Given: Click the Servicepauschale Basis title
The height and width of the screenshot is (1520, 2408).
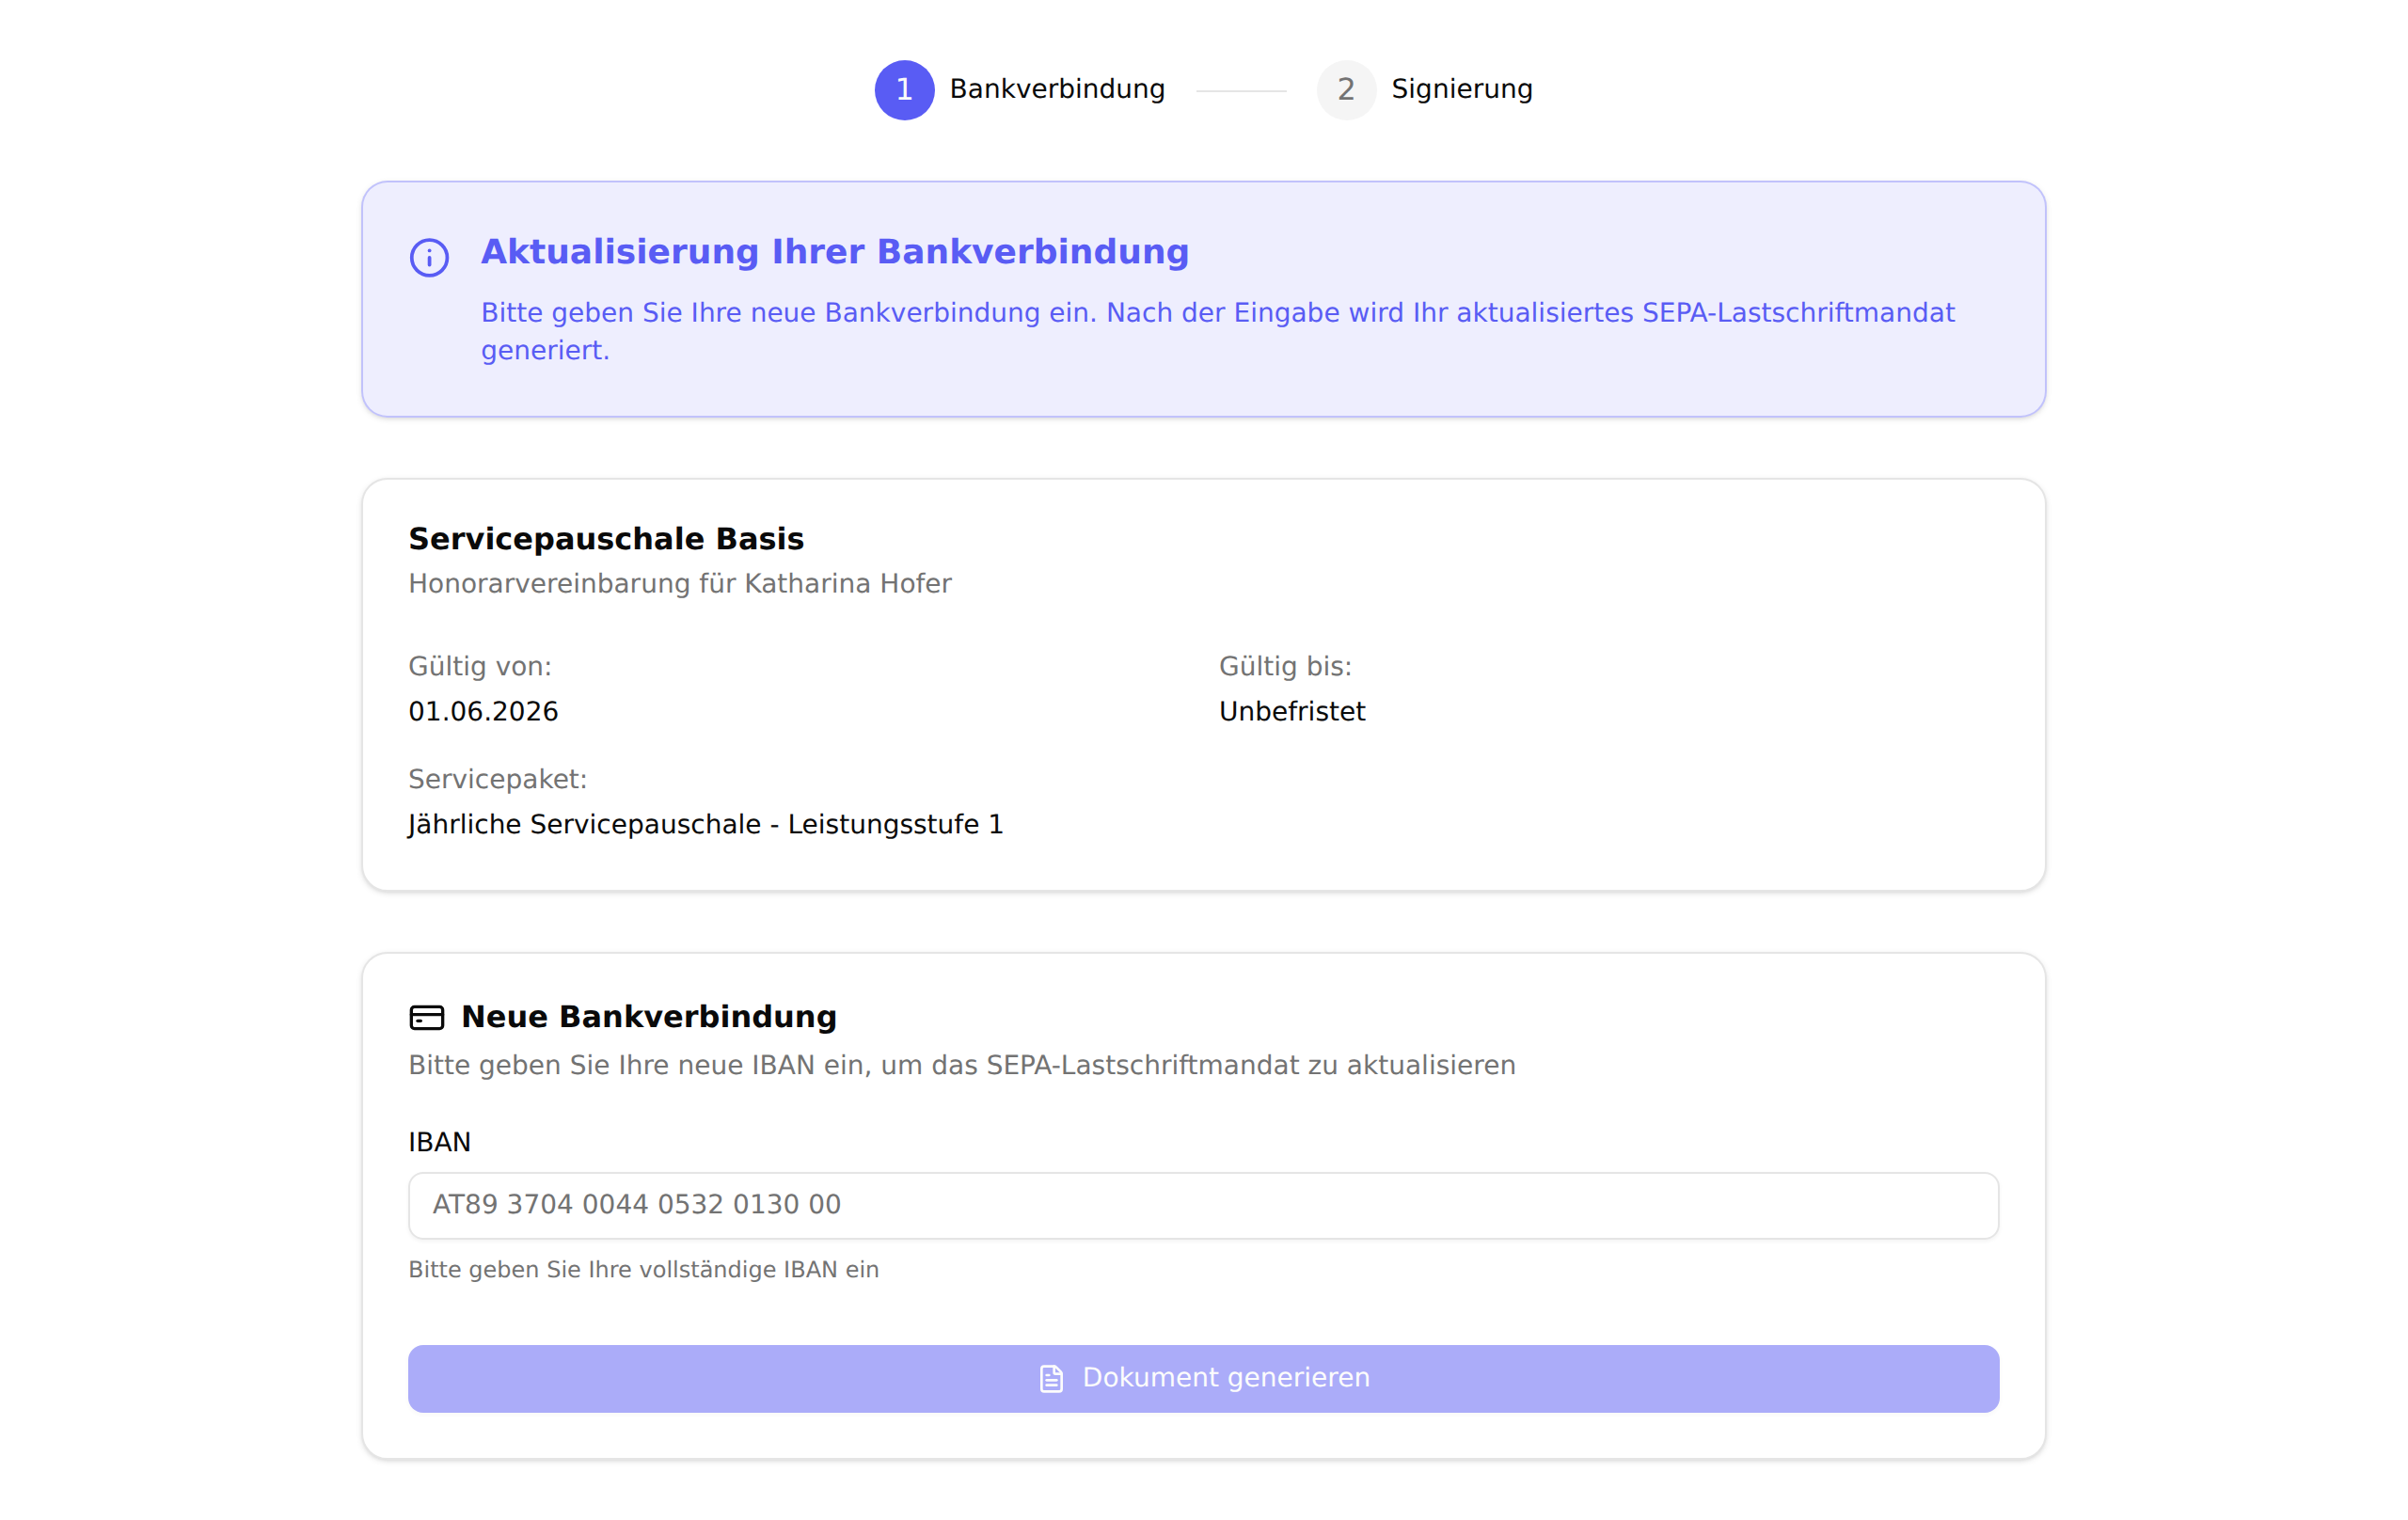Looking at the screenshot, I should [x=606, y=539].
